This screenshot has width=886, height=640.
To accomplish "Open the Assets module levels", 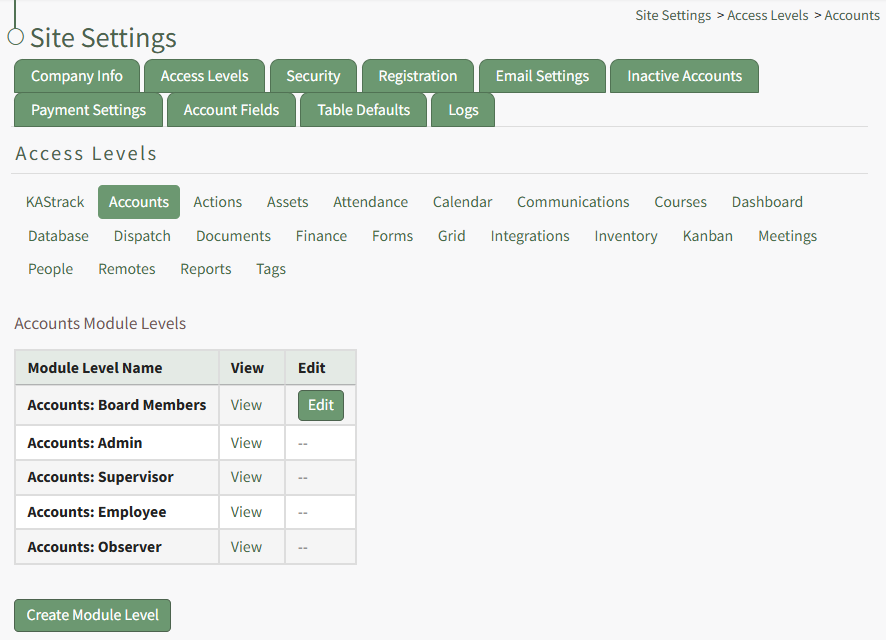I will 288,202.
